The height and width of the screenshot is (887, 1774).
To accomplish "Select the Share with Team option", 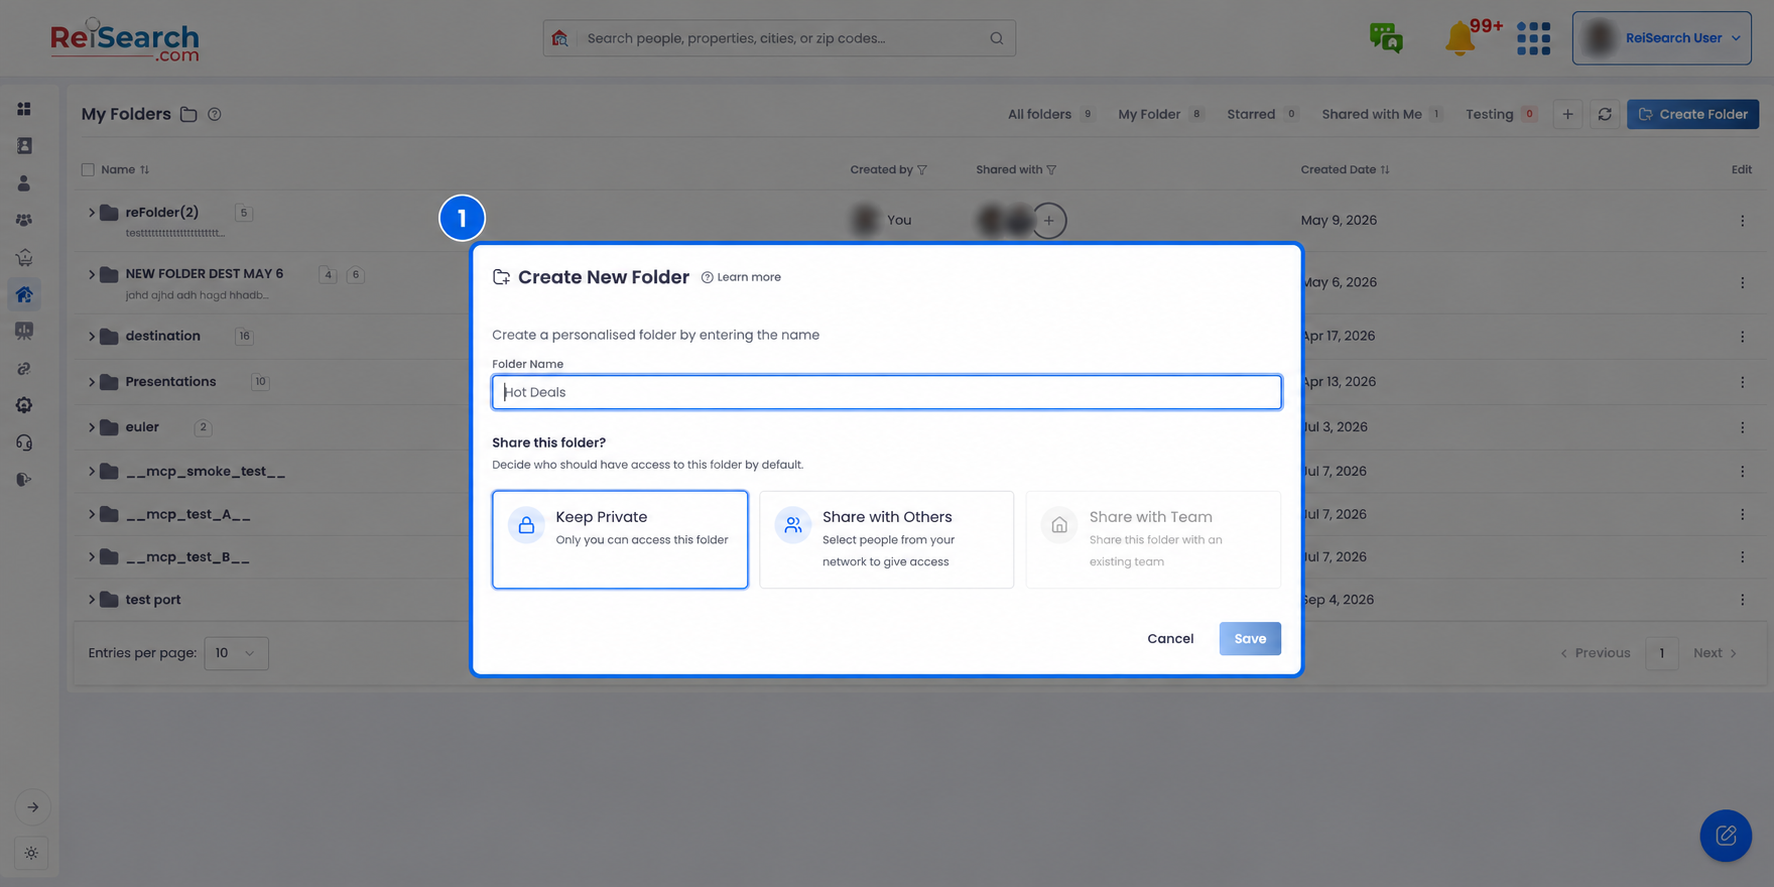I will click(x=1153, y=539).
